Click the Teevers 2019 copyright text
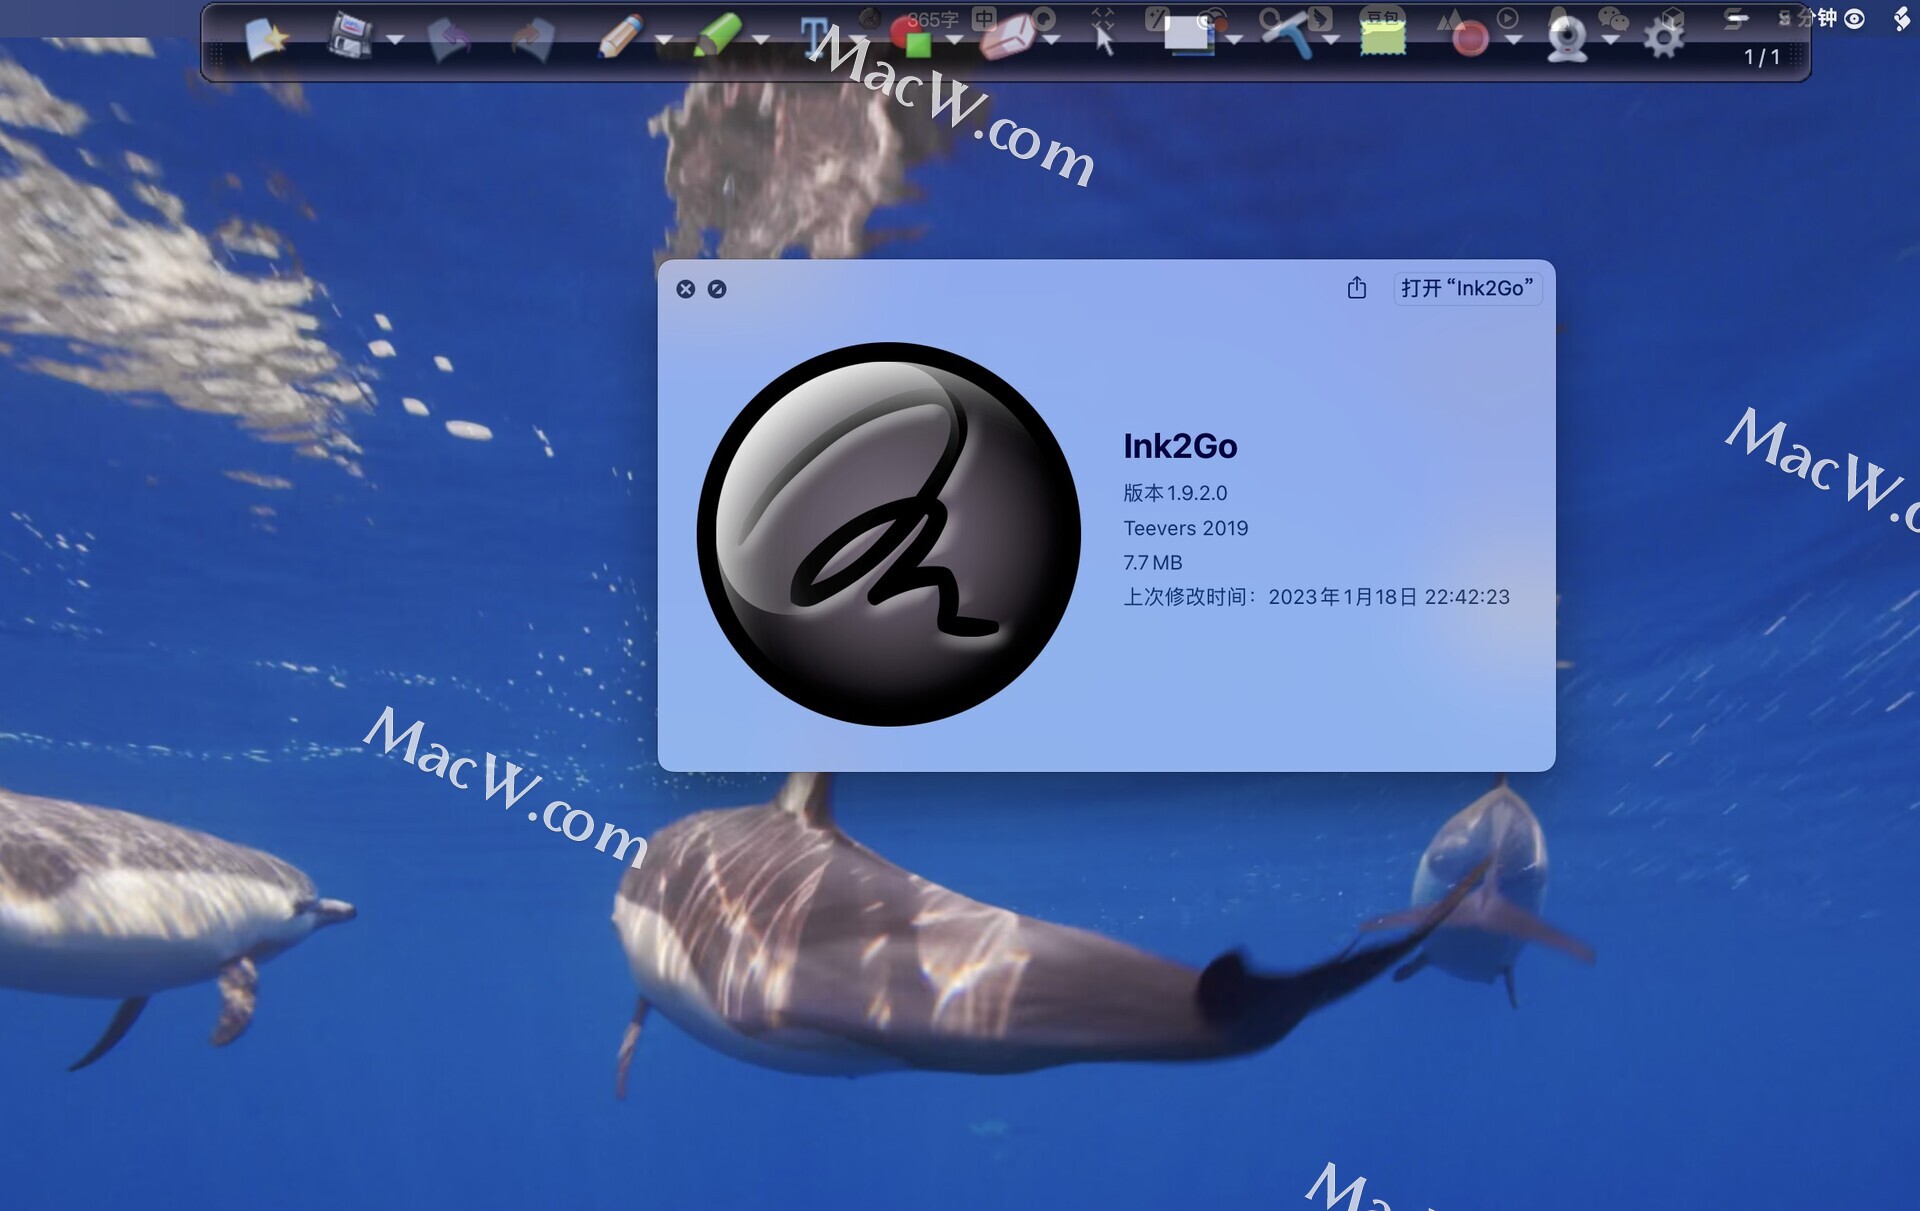Screen dimensions: 1920x1211 1185,528
